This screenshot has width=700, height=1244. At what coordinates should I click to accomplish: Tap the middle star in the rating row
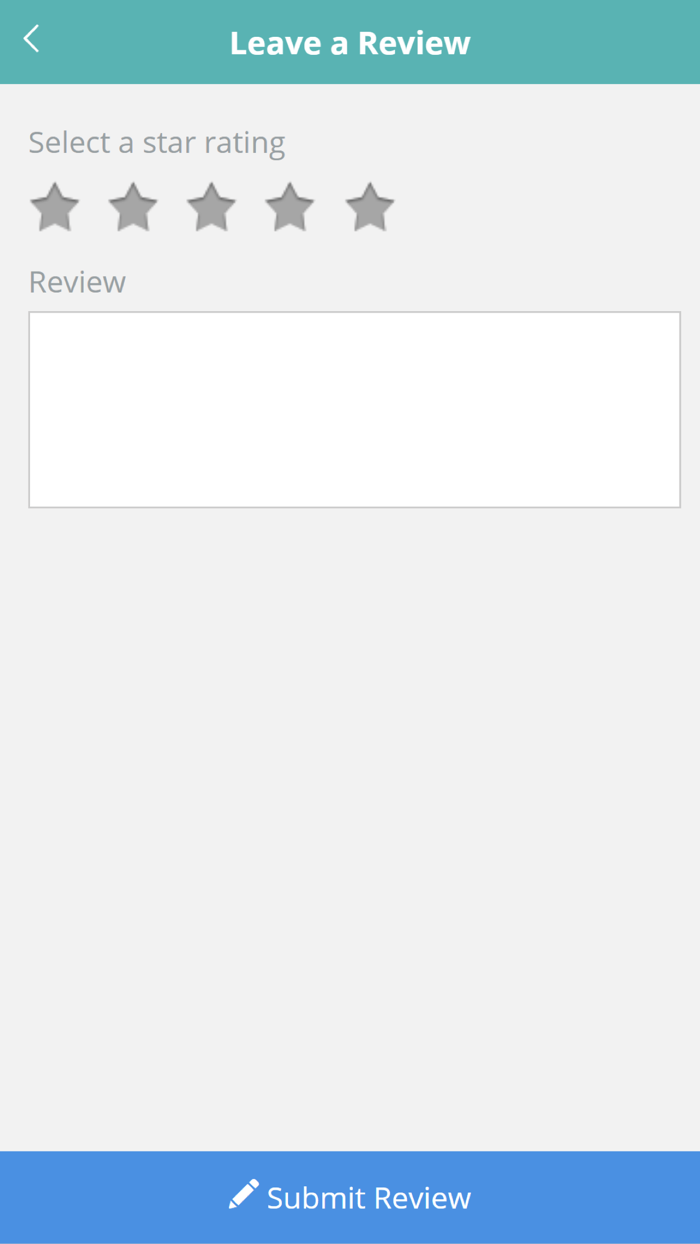(x=211, y=207)
